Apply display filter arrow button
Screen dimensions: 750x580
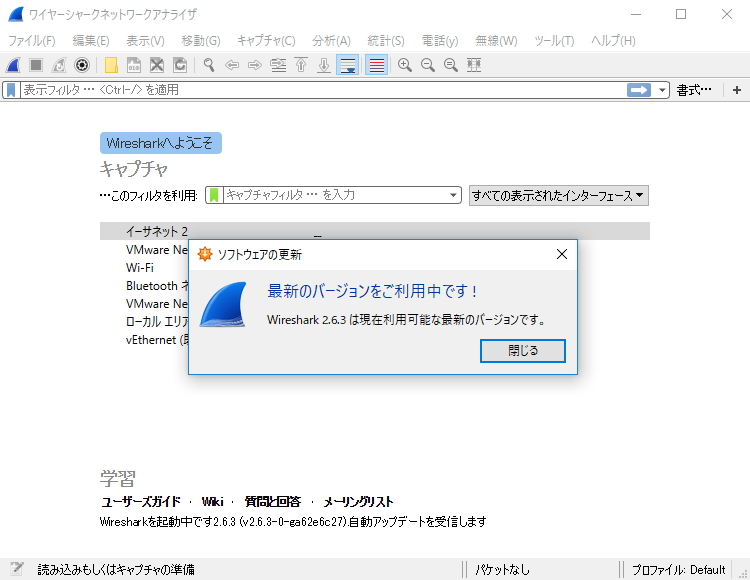pos(639,90)
